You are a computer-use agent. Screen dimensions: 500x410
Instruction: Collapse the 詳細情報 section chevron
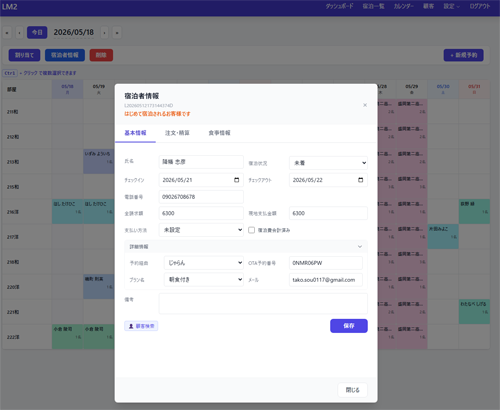[360, 247]
